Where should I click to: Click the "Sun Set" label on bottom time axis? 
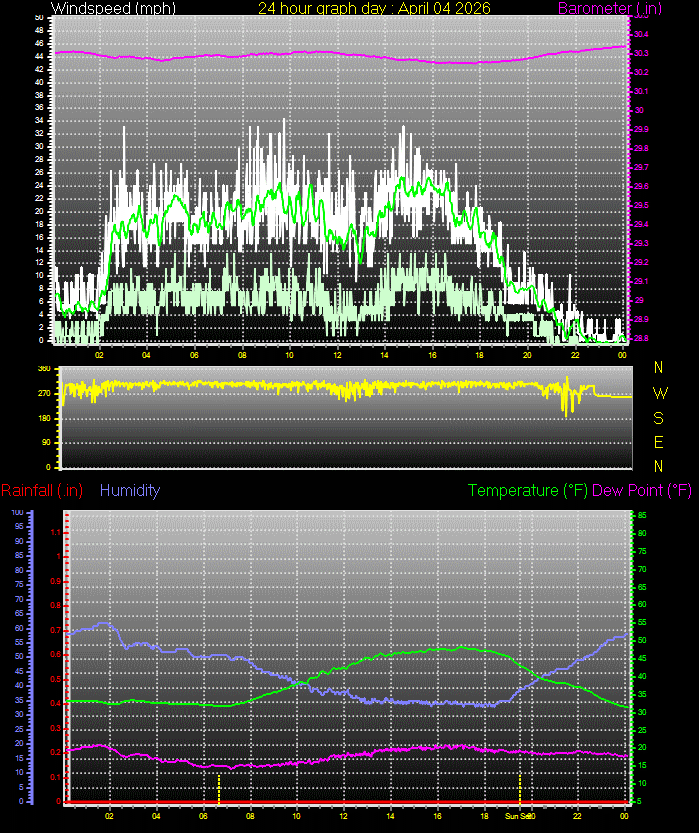click(x=517, y=816)
